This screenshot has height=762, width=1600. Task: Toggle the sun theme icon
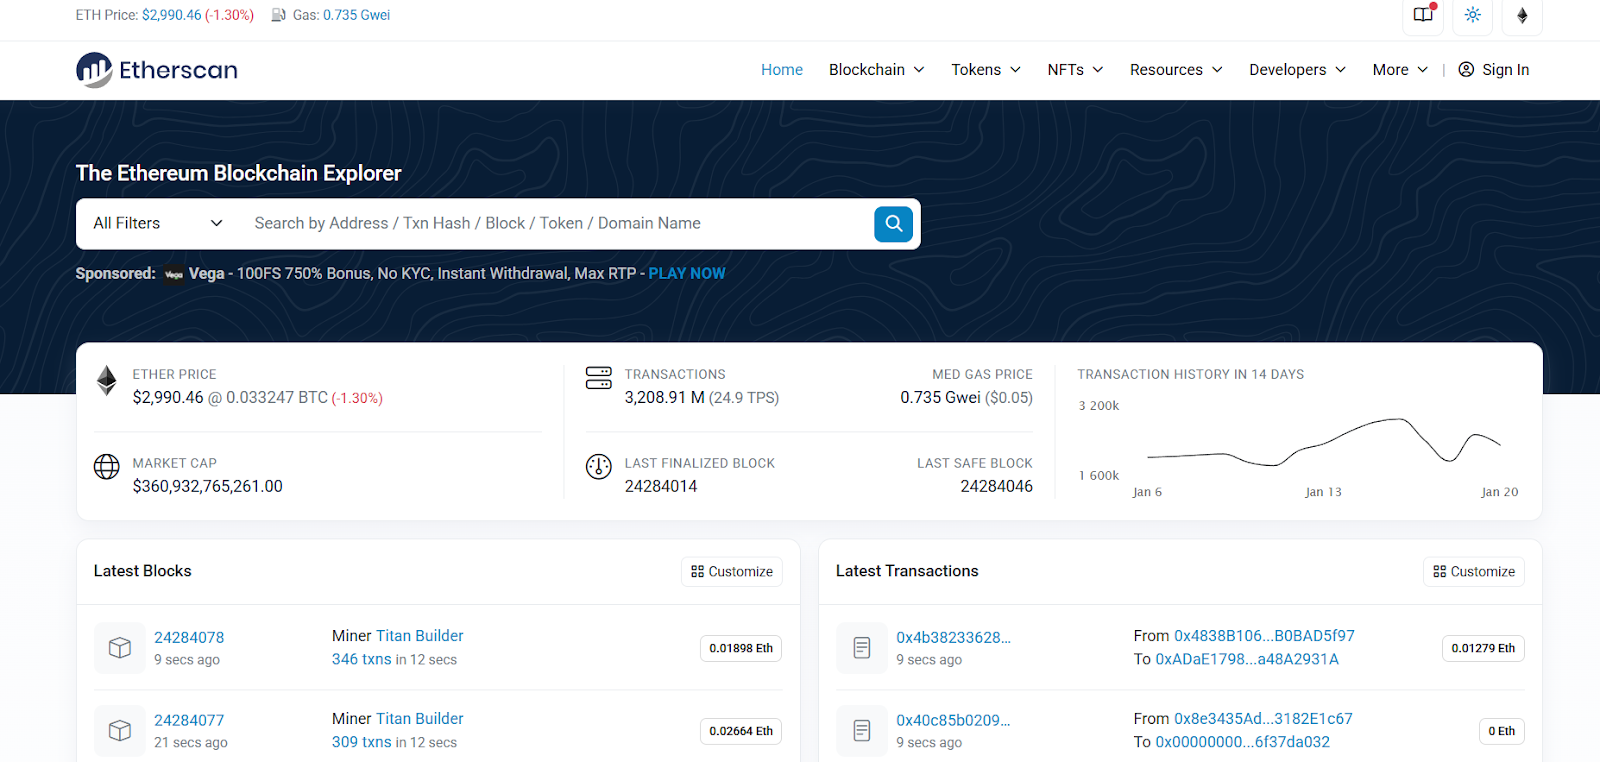tap(1473, 15)
